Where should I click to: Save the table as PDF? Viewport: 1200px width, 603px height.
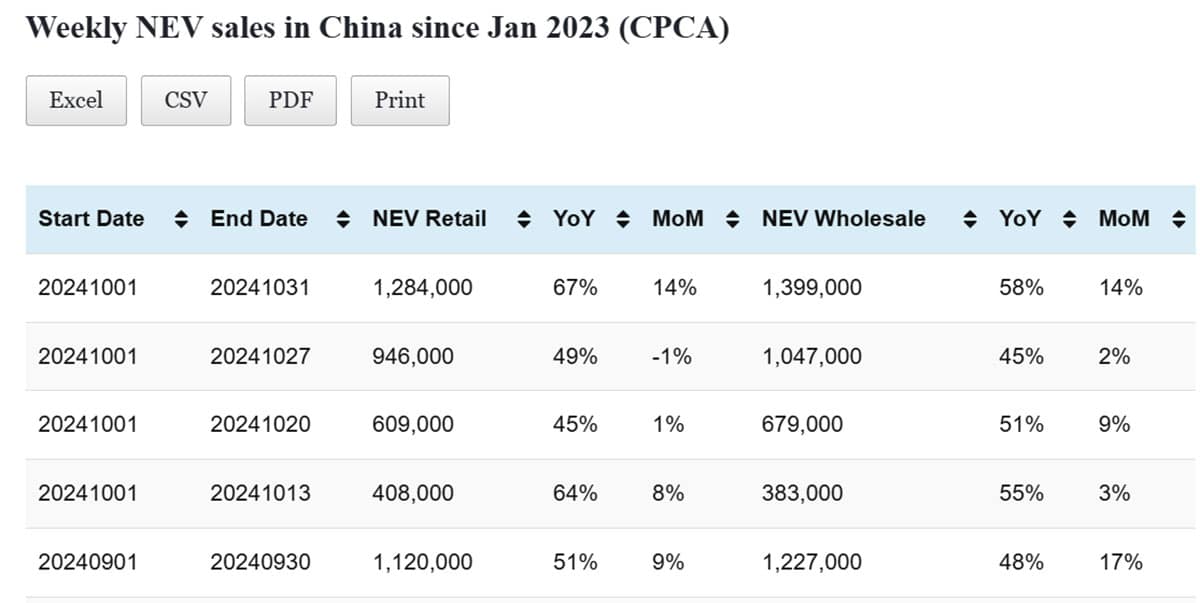coord(290,100)
